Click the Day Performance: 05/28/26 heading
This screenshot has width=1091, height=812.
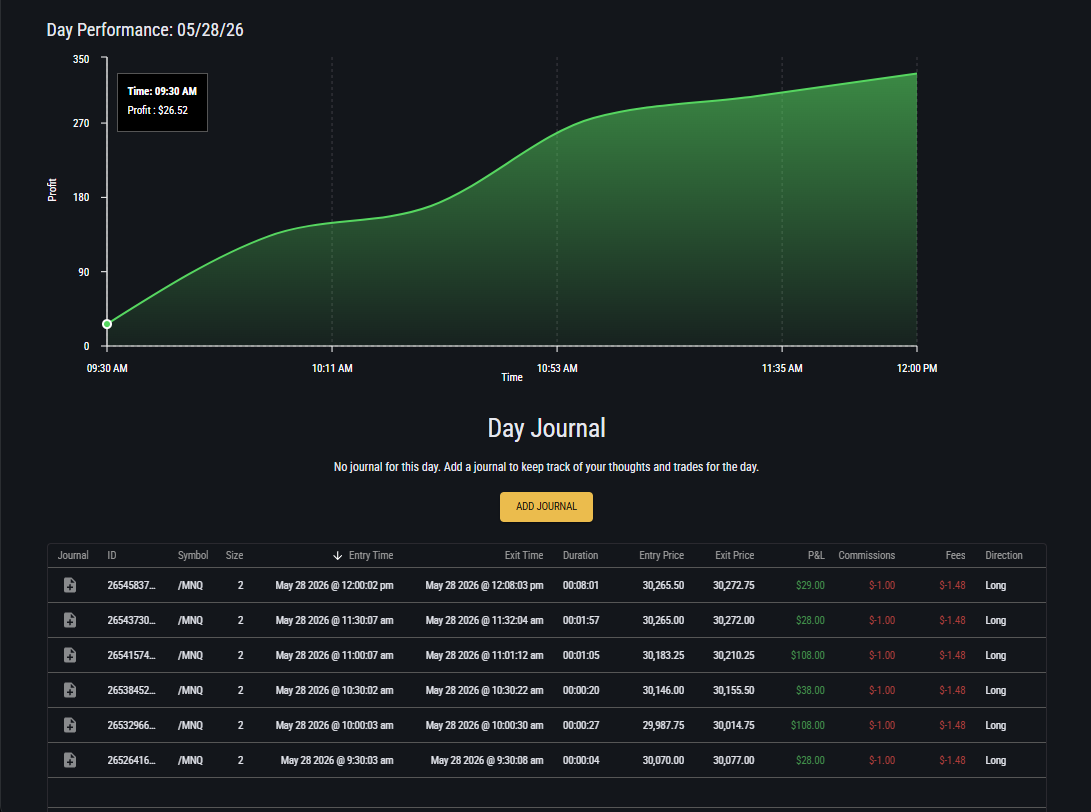pos(145,30)
